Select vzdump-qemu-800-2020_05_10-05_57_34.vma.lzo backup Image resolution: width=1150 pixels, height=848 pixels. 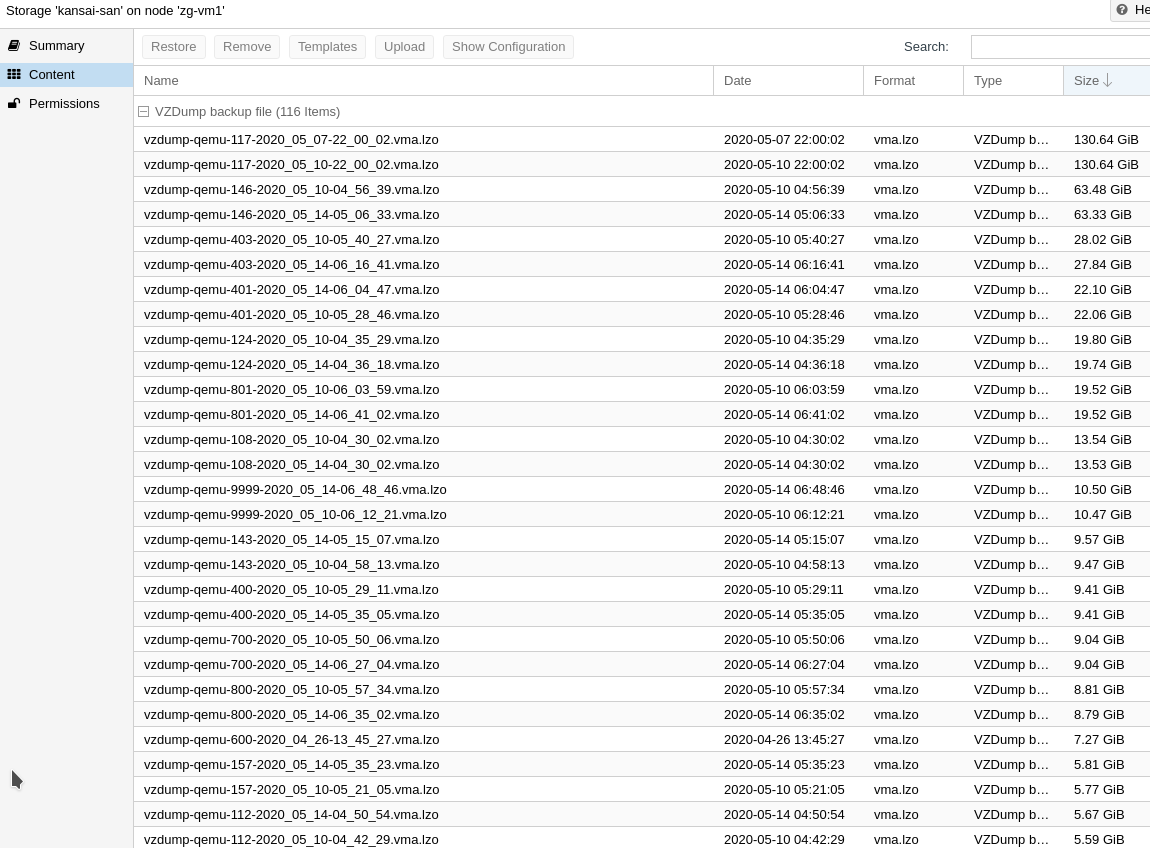pos(642,689)
